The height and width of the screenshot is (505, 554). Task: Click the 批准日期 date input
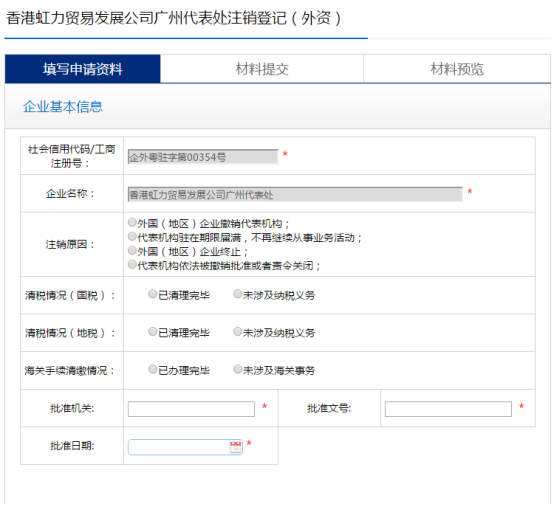tap(185, 447)
